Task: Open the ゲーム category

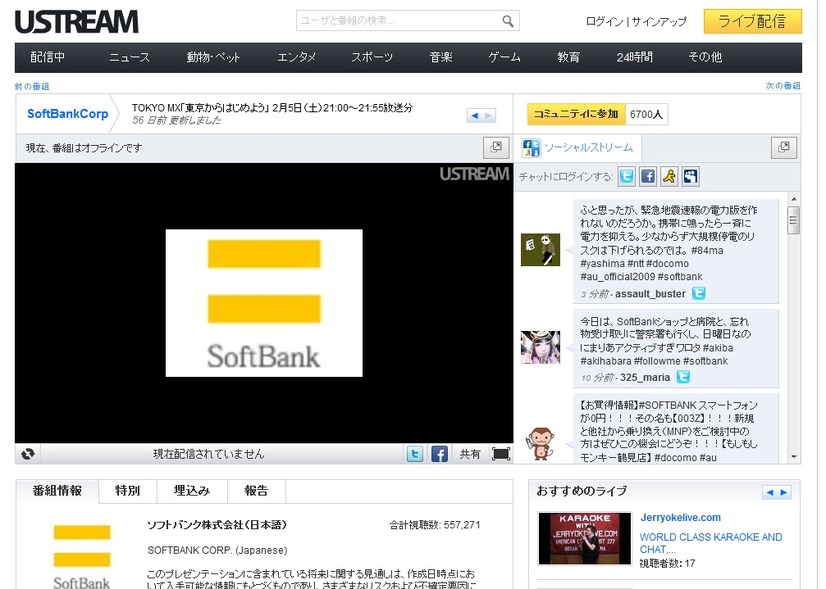Action: [504, 57]
